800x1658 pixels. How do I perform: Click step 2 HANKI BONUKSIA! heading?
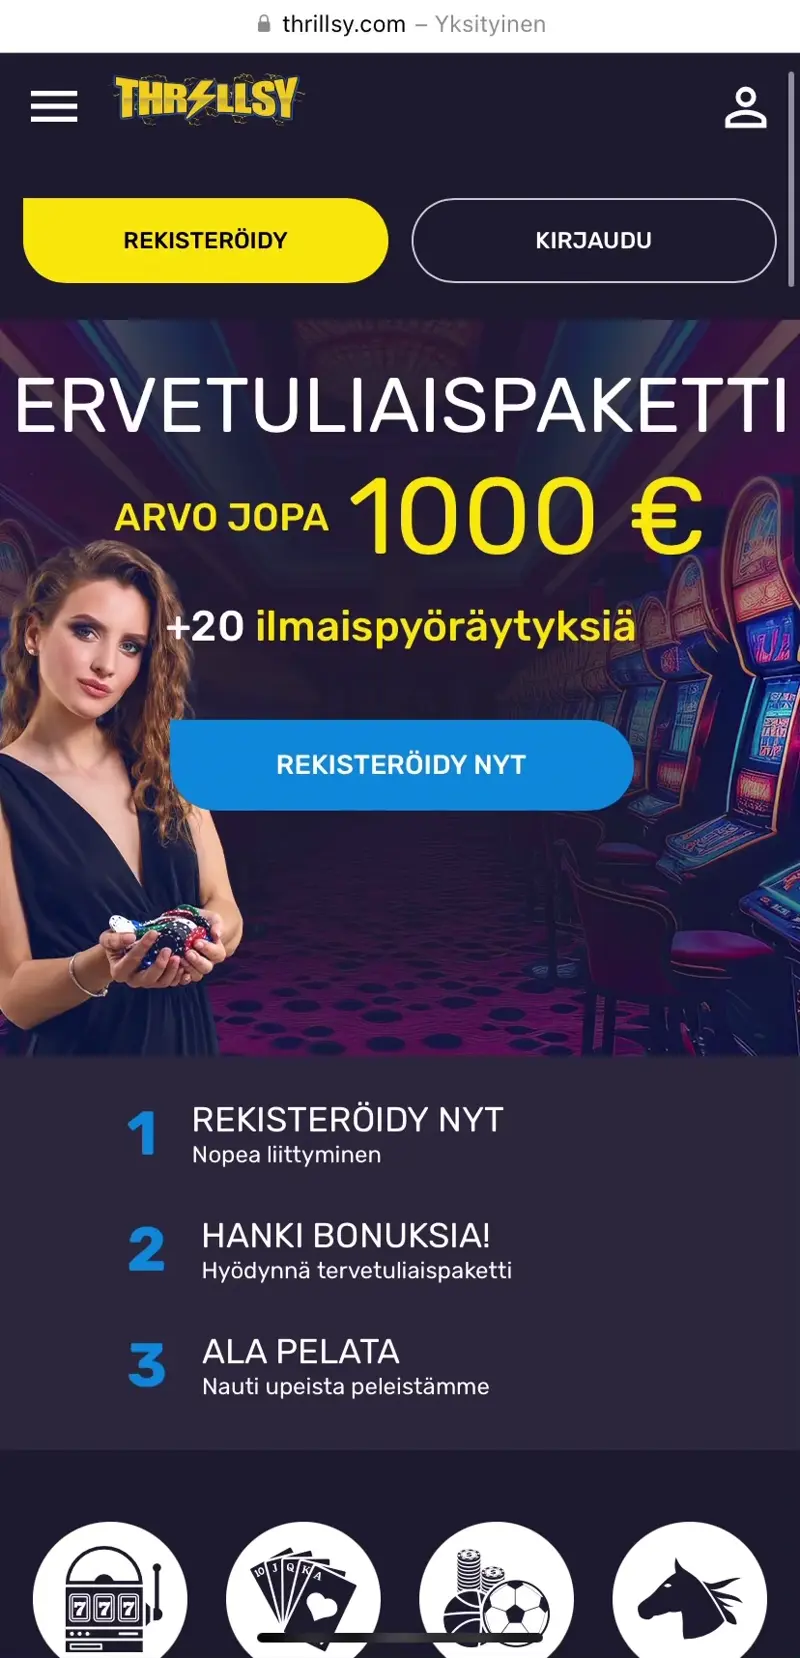click(346, 1235)
